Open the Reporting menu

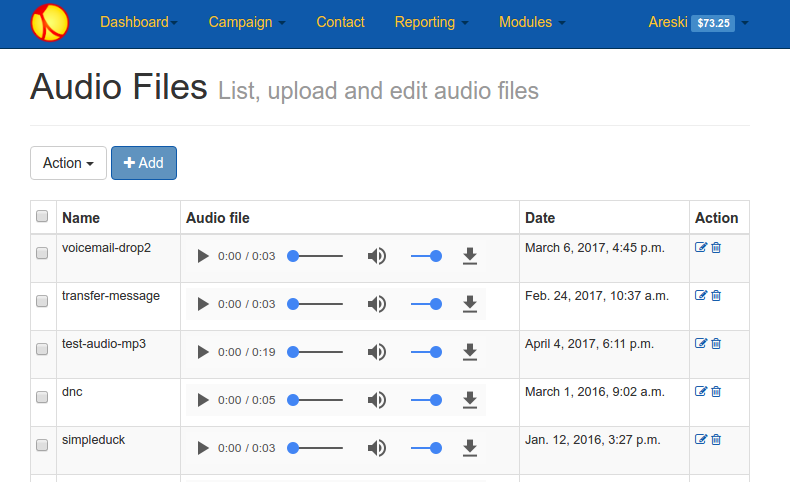click(x=431, y=22)
